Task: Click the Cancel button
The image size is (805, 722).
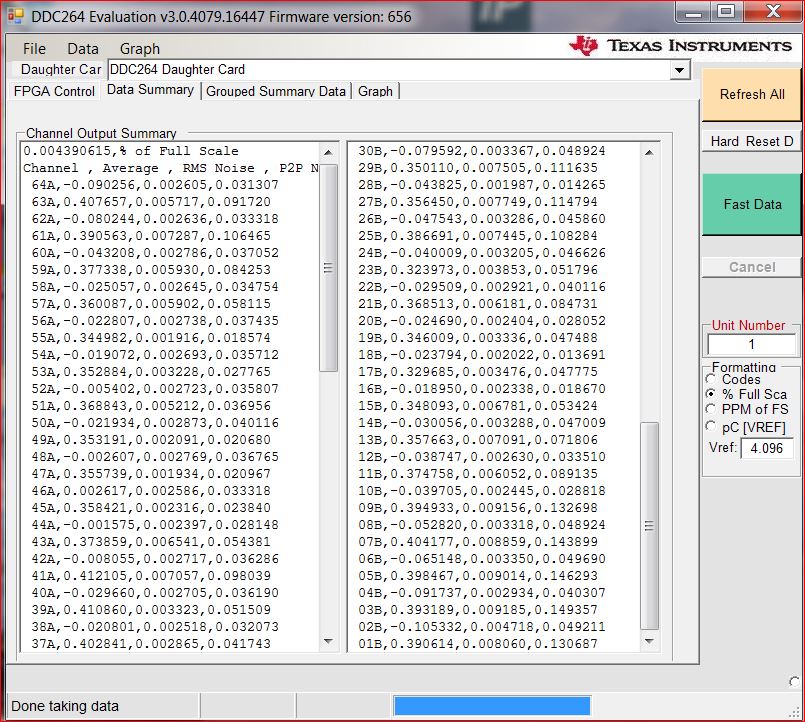Action: pyautogui.click(x=752, y=267)
